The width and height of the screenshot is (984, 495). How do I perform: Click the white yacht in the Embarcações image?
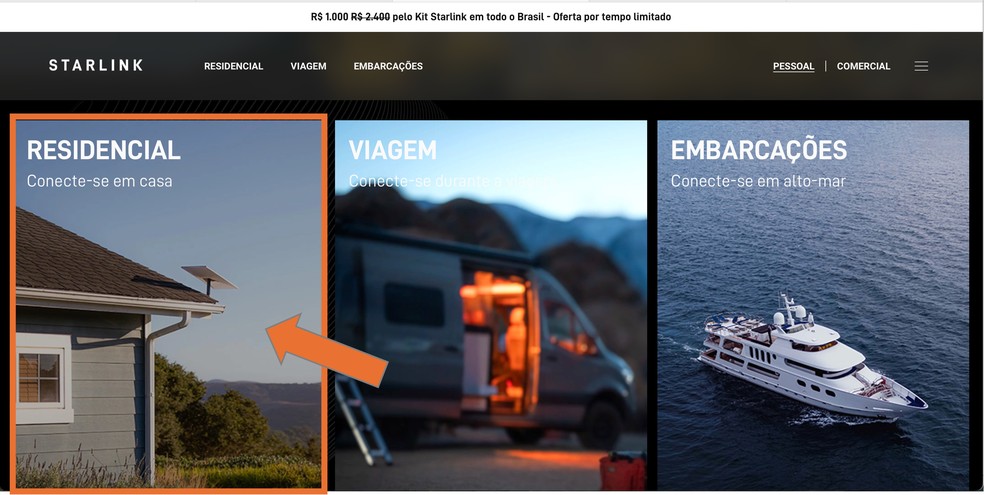813,358
